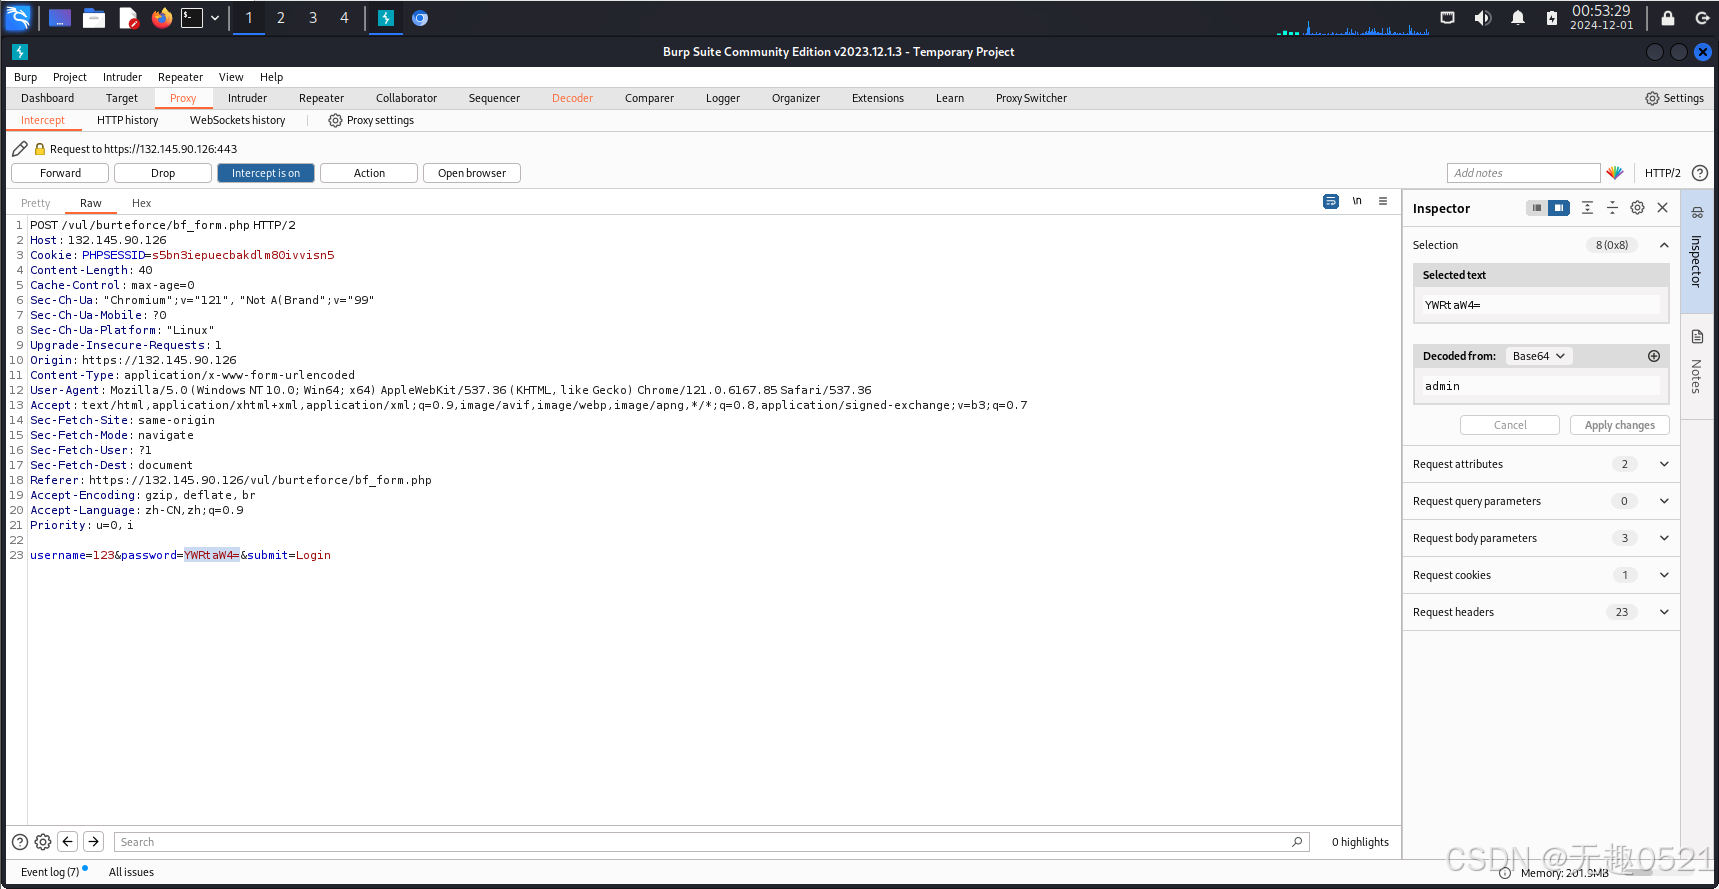
Task: Open the help icon beside HTTP/2
Action: [1699, 173]
